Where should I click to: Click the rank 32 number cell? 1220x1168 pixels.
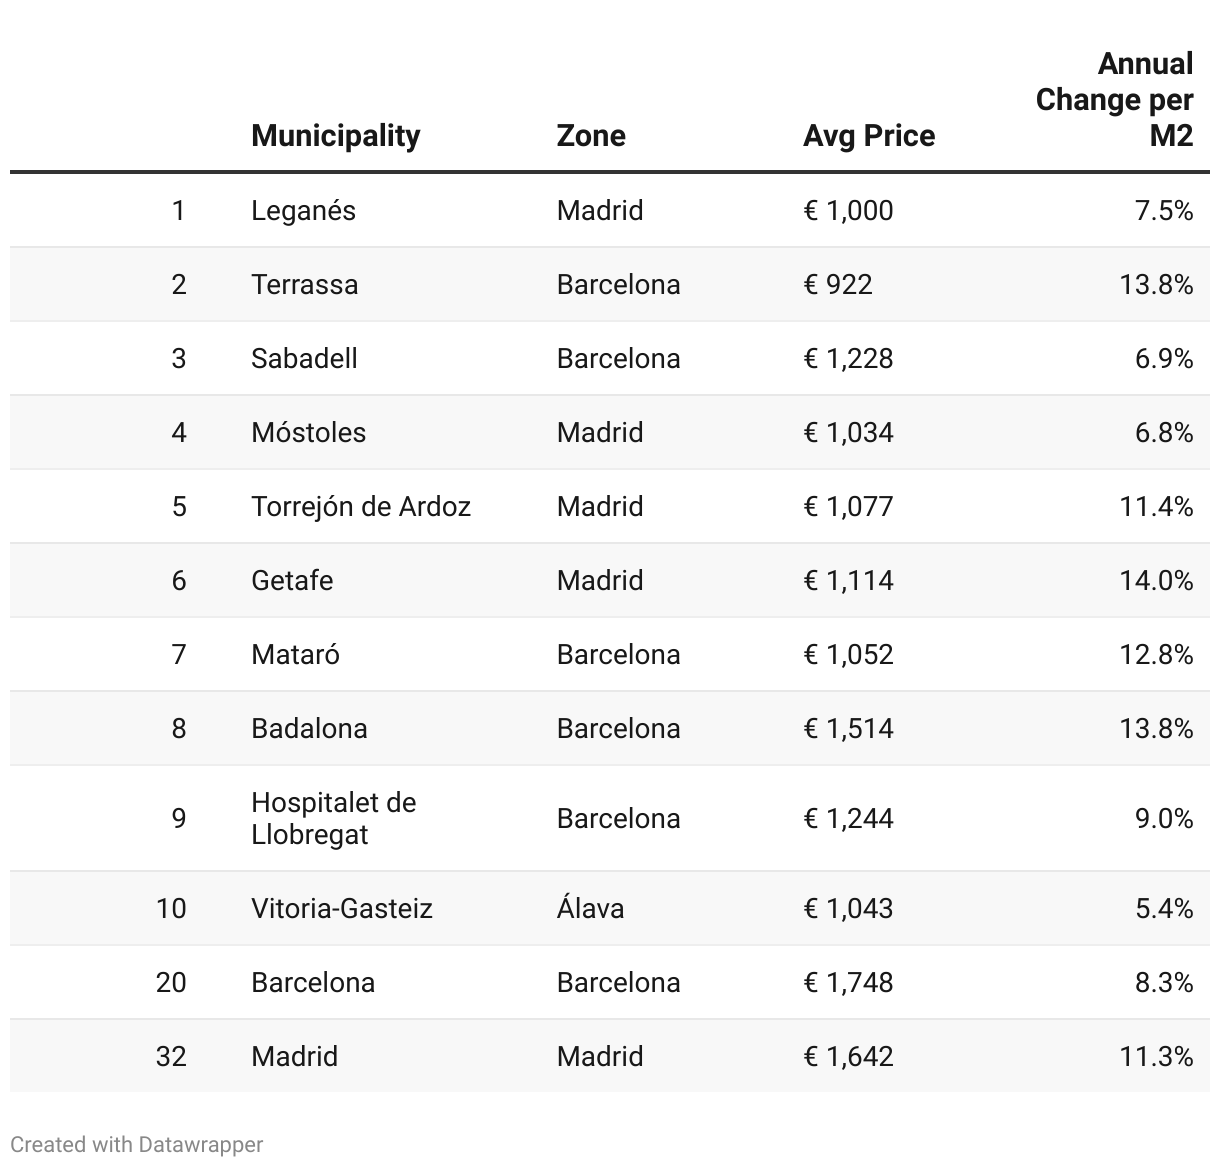coord(171,1057)
